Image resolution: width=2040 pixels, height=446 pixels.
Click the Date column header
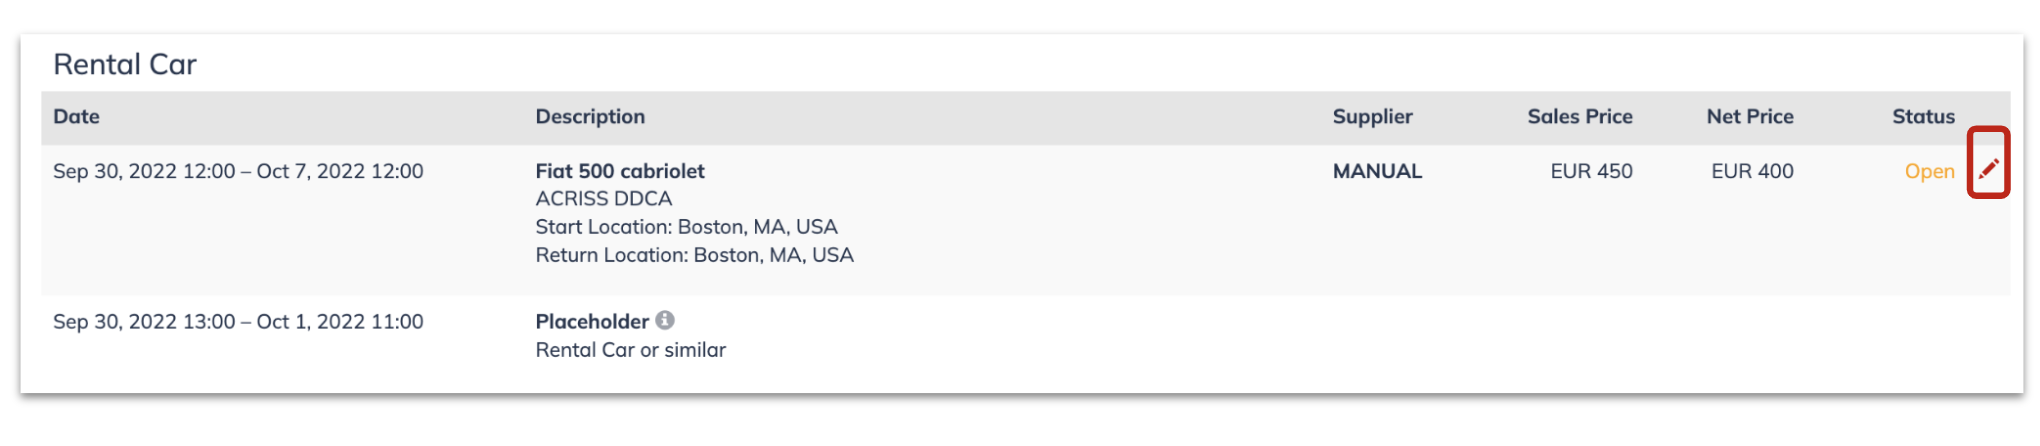pyautogui.click(x=77, y=116)
